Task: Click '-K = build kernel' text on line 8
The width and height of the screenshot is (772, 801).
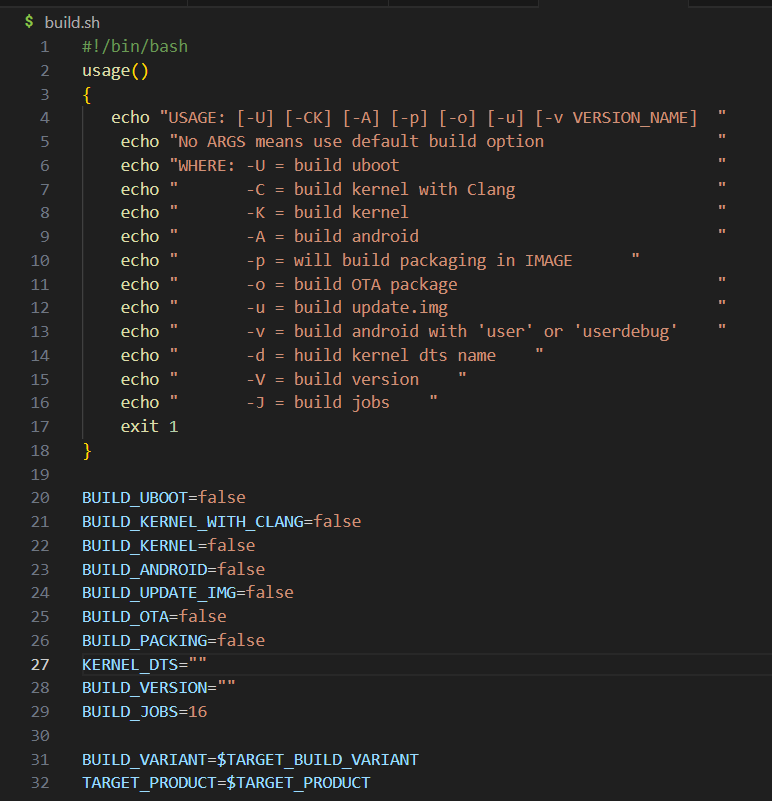Action: (327, 213)
